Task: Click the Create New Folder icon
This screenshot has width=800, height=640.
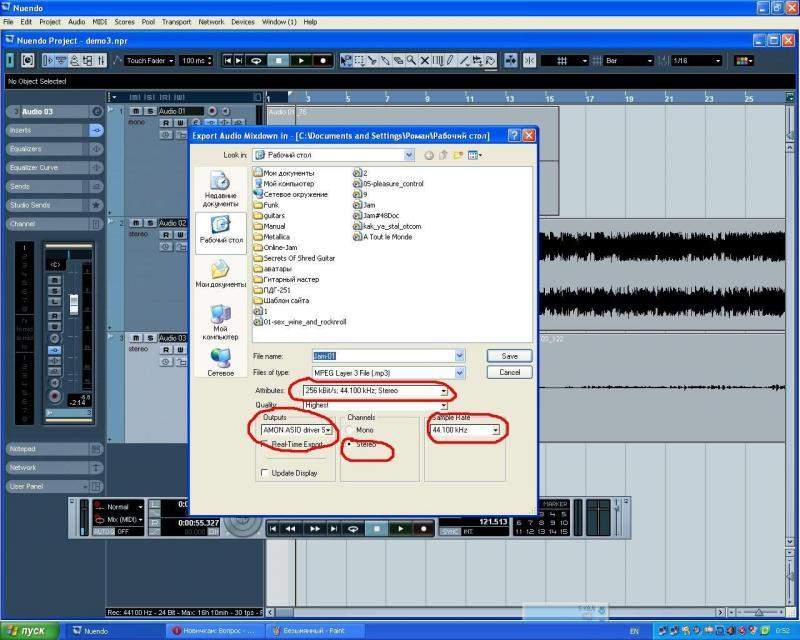Action: pos(458,155)
